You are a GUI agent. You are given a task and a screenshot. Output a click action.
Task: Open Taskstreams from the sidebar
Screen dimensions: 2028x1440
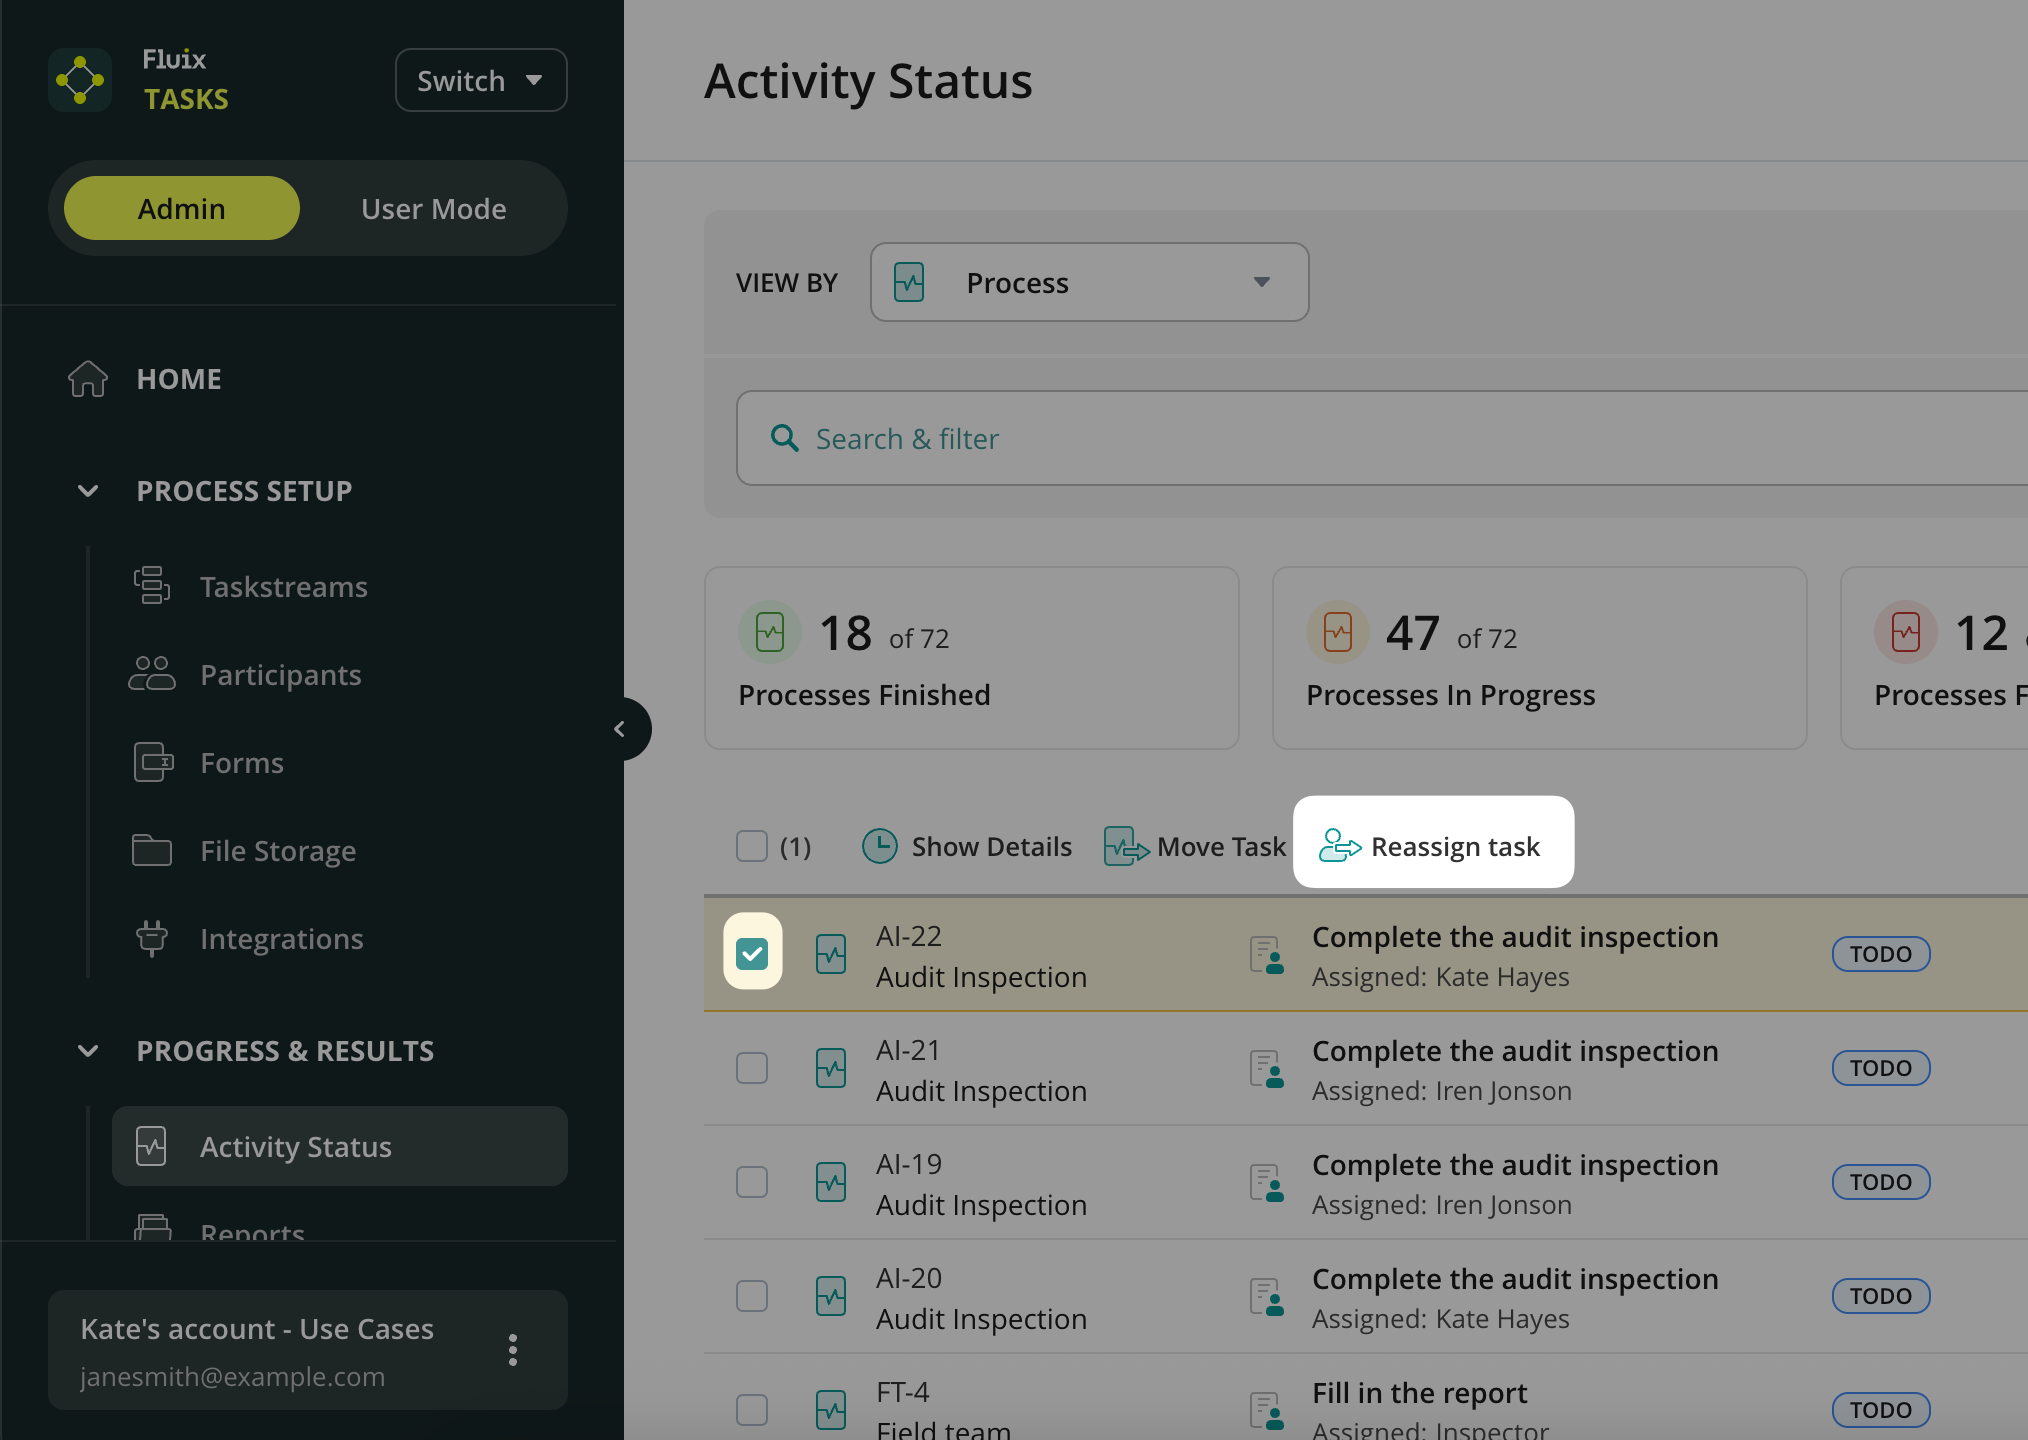[x=283, y=587]
